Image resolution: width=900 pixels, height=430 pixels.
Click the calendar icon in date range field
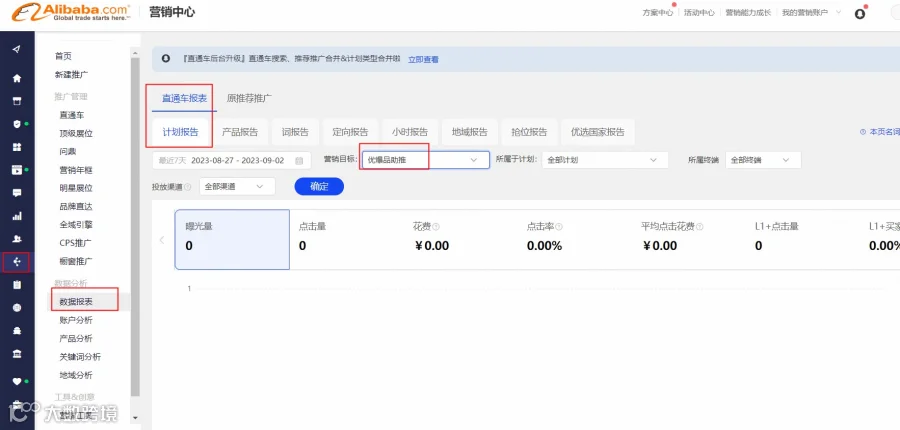click(299, 161)
